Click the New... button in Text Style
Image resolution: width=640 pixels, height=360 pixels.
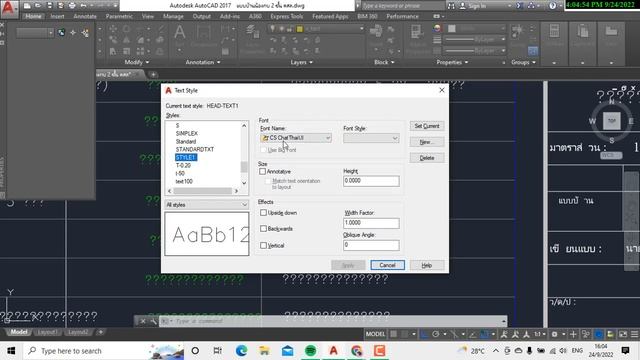click(427, 142)
